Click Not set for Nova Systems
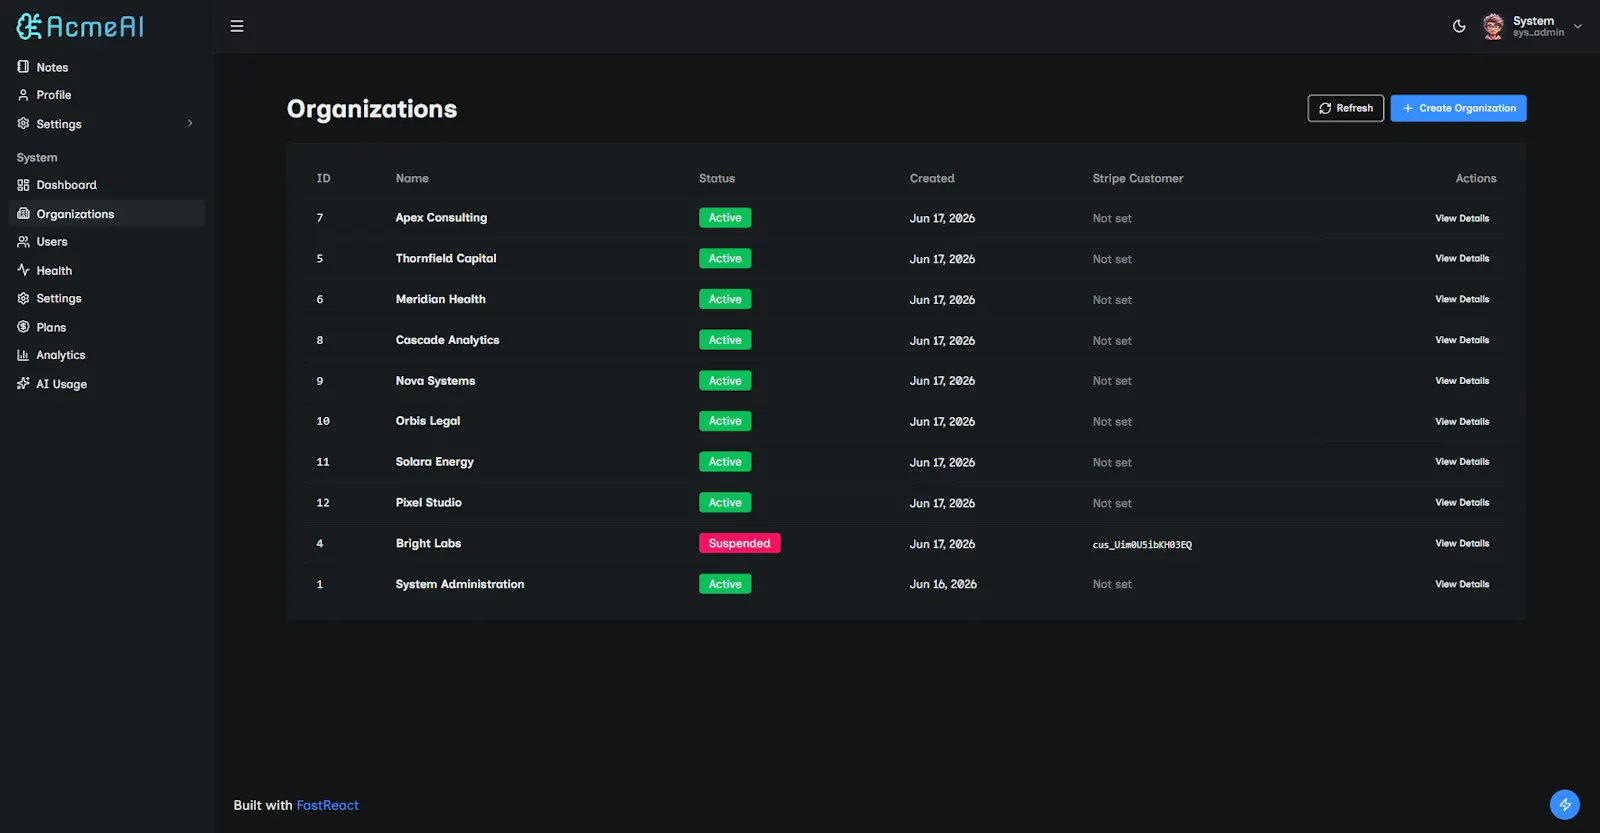This screenshot has width=1600, height=833. click(1112, 381)
